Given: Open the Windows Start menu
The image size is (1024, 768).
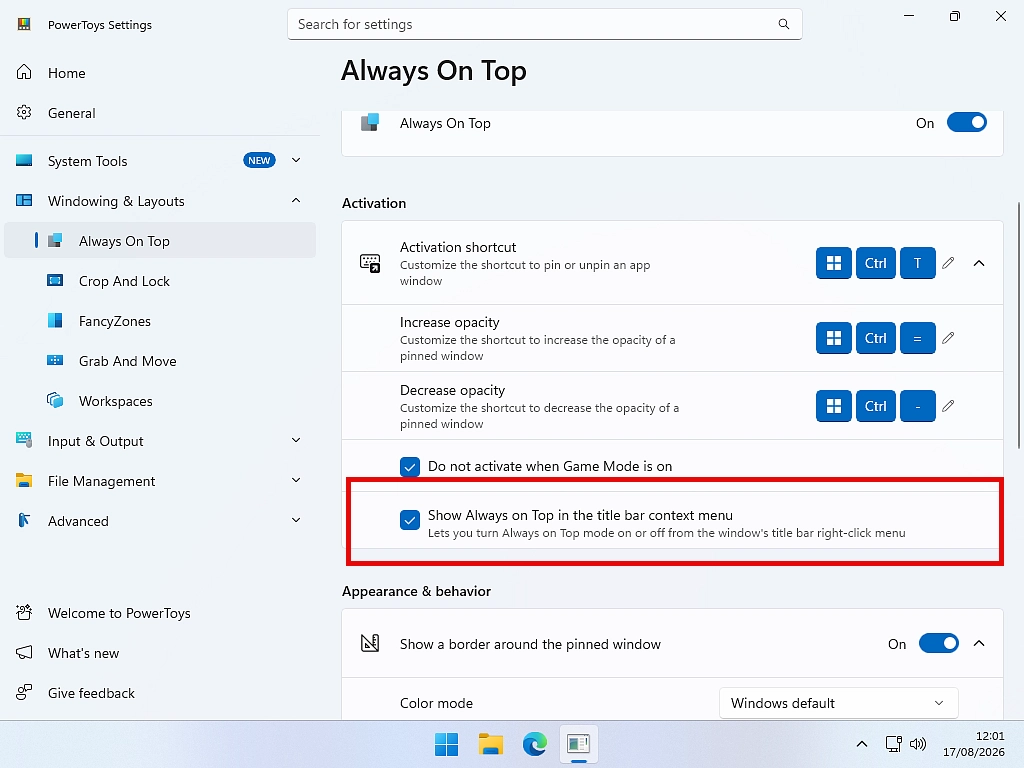Looking at the screenshot, I should [447, 744].
